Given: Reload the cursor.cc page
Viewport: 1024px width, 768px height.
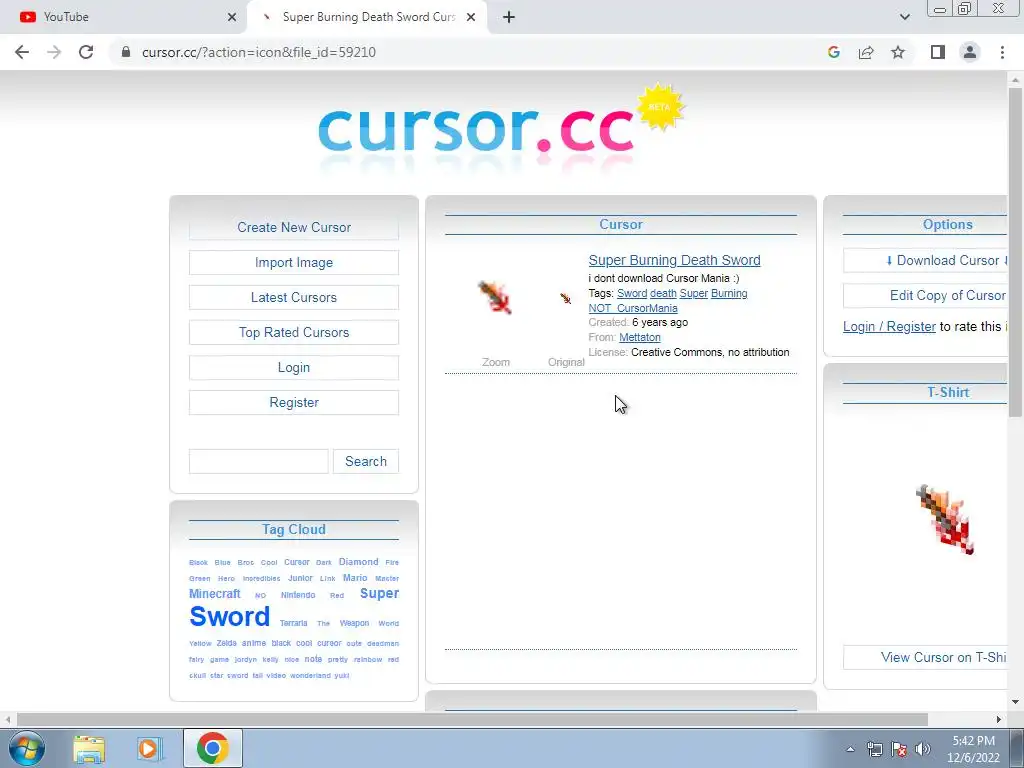Looking at the screenshot, I should click(x=86, y=52).
